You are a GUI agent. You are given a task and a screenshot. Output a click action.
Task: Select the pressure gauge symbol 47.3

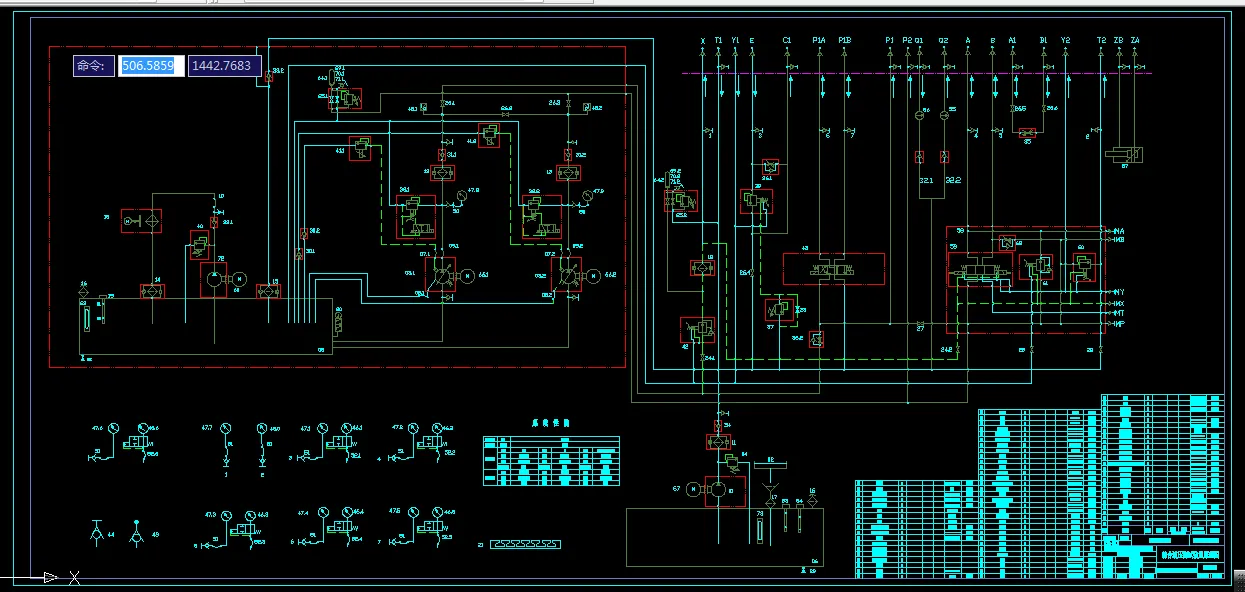(x=228, y=515)
